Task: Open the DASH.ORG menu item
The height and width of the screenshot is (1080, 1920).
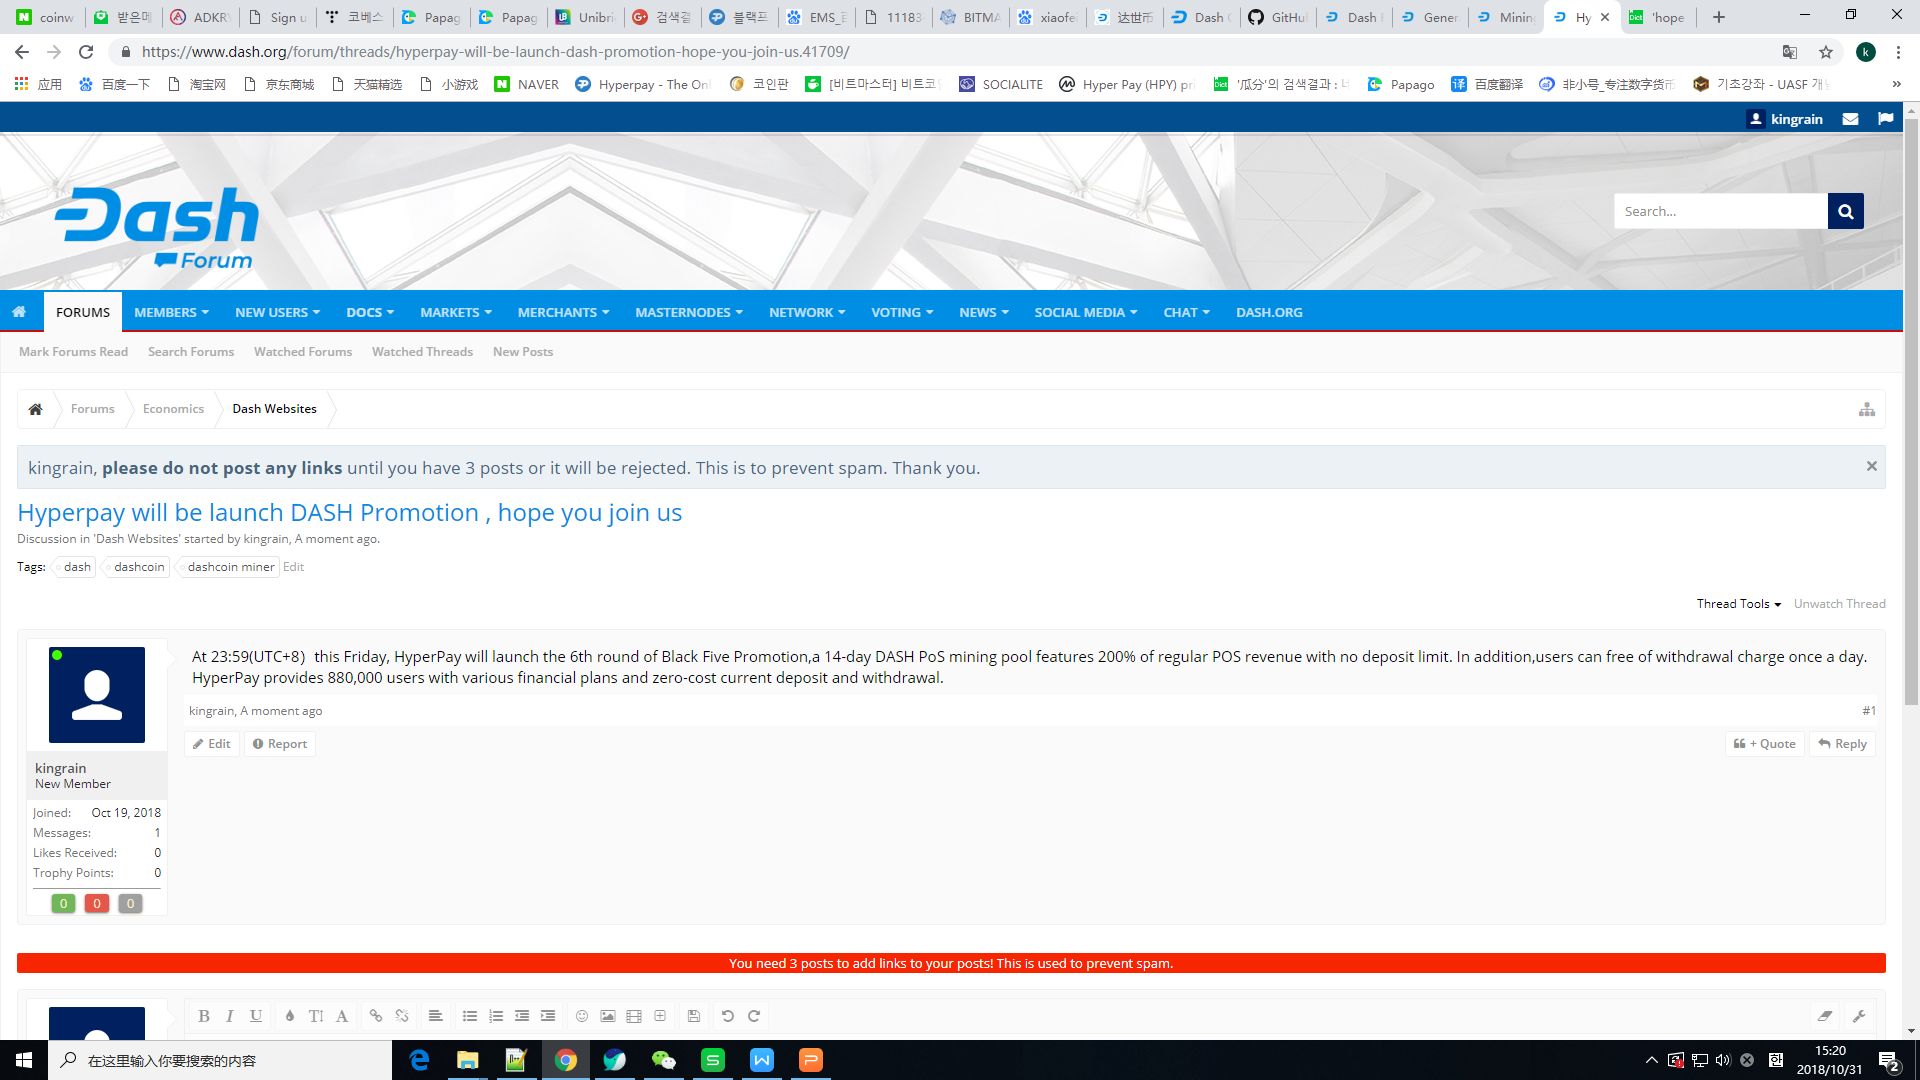Action: pos(1269,312)
